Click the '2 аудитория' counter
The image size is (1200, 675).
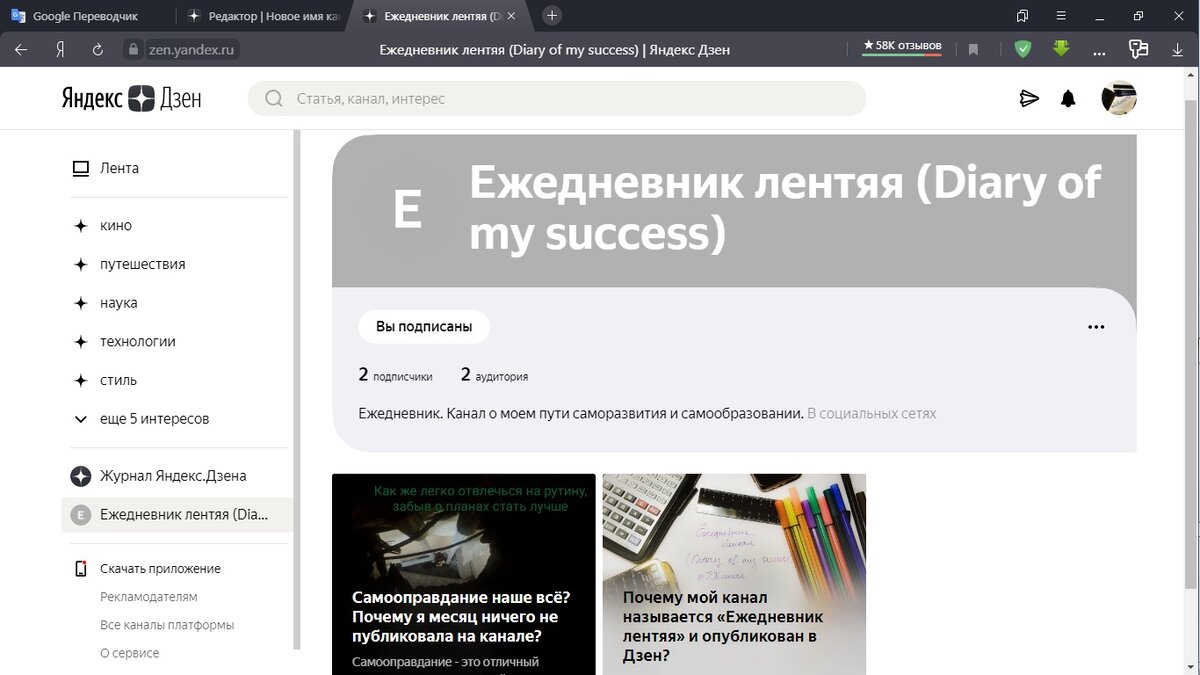coord(494,376)
